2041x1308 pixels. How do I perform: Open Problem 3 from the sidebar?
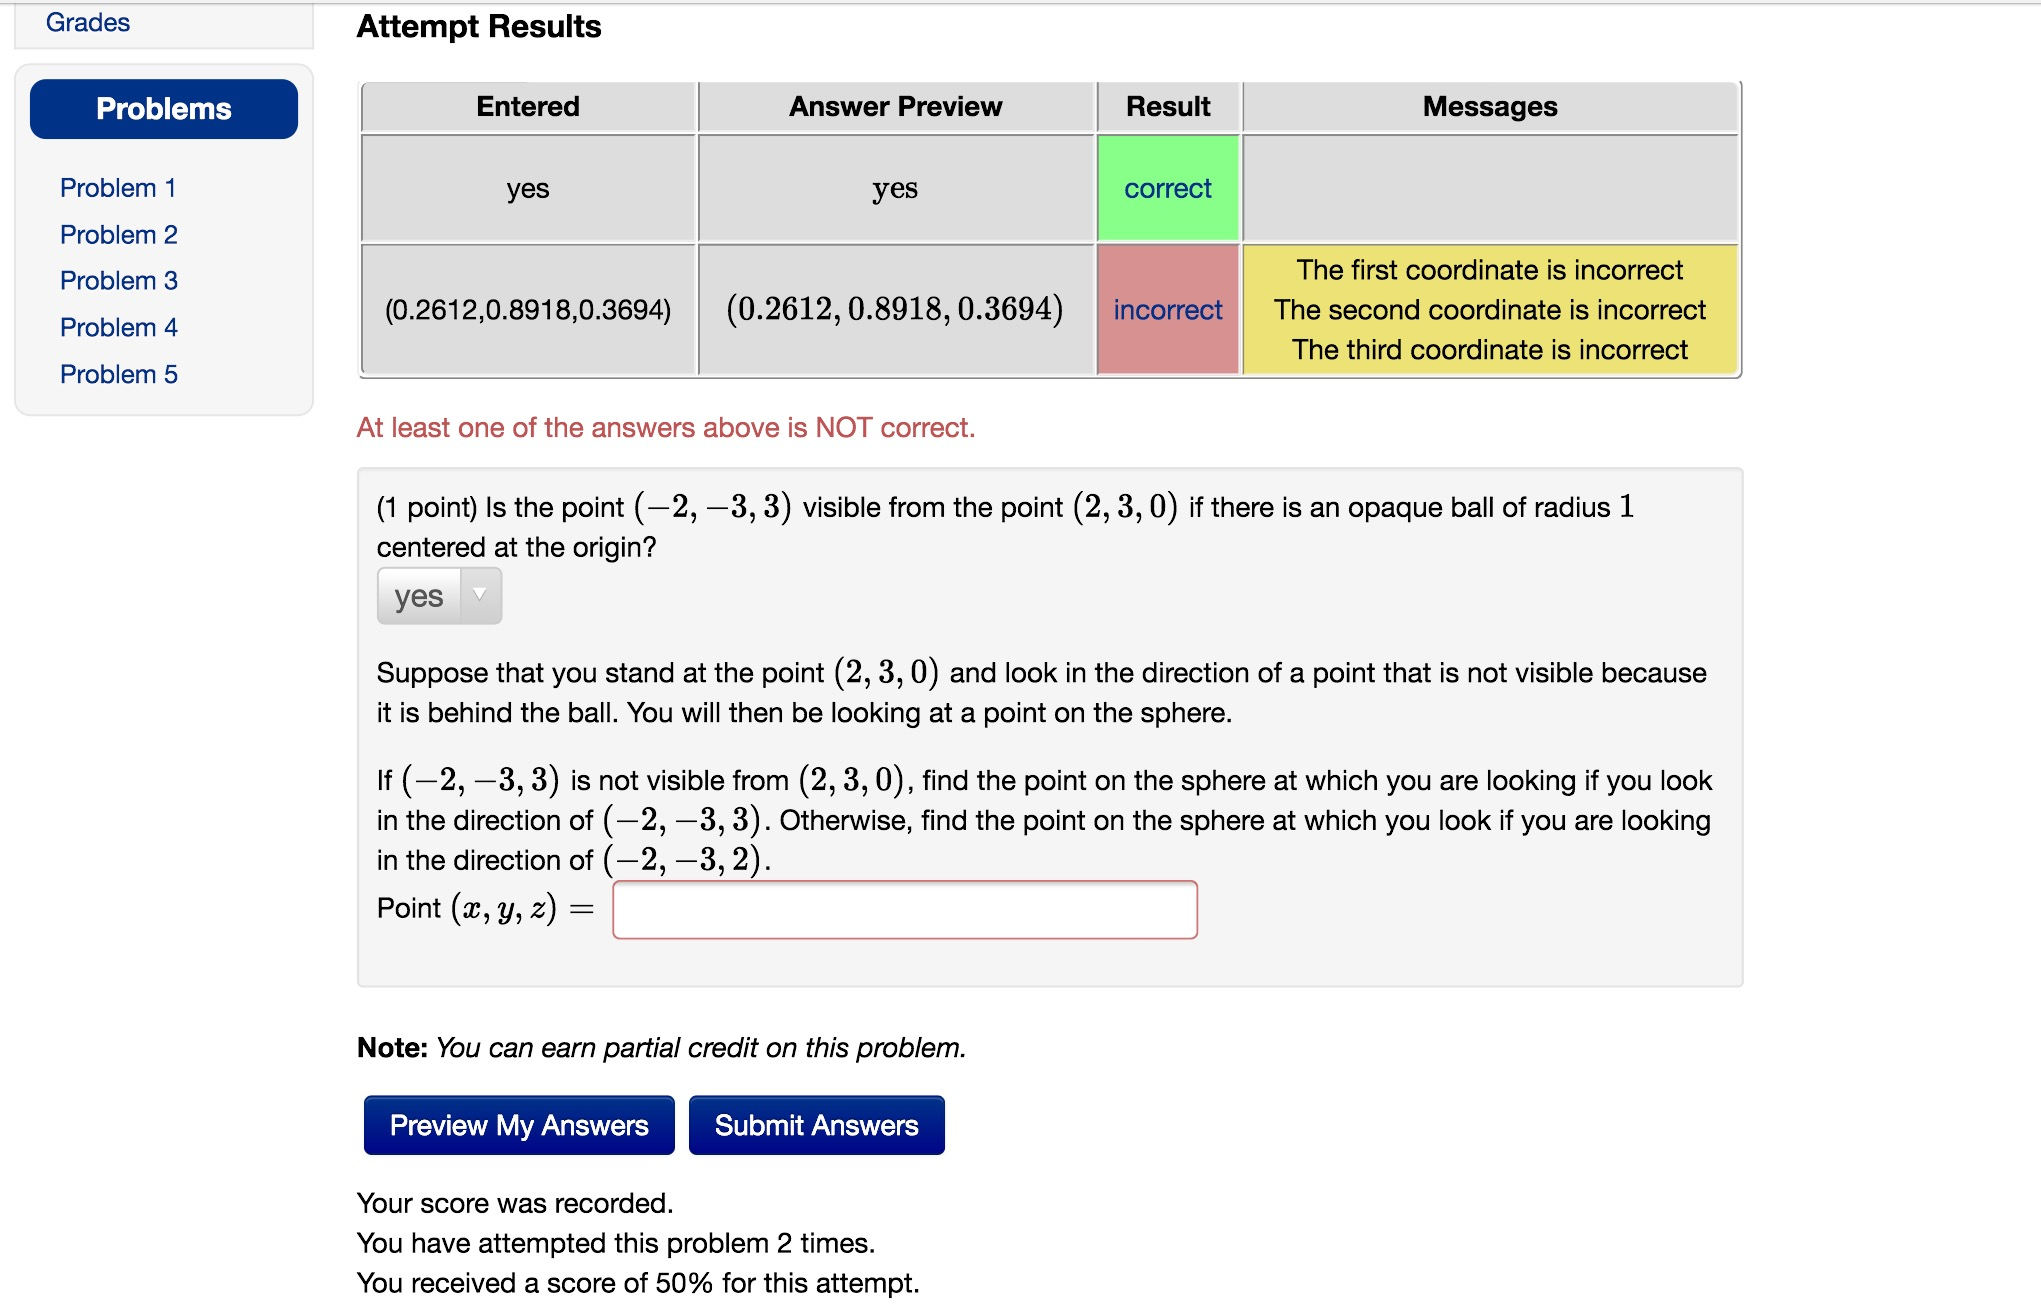(x=118, y=281)
